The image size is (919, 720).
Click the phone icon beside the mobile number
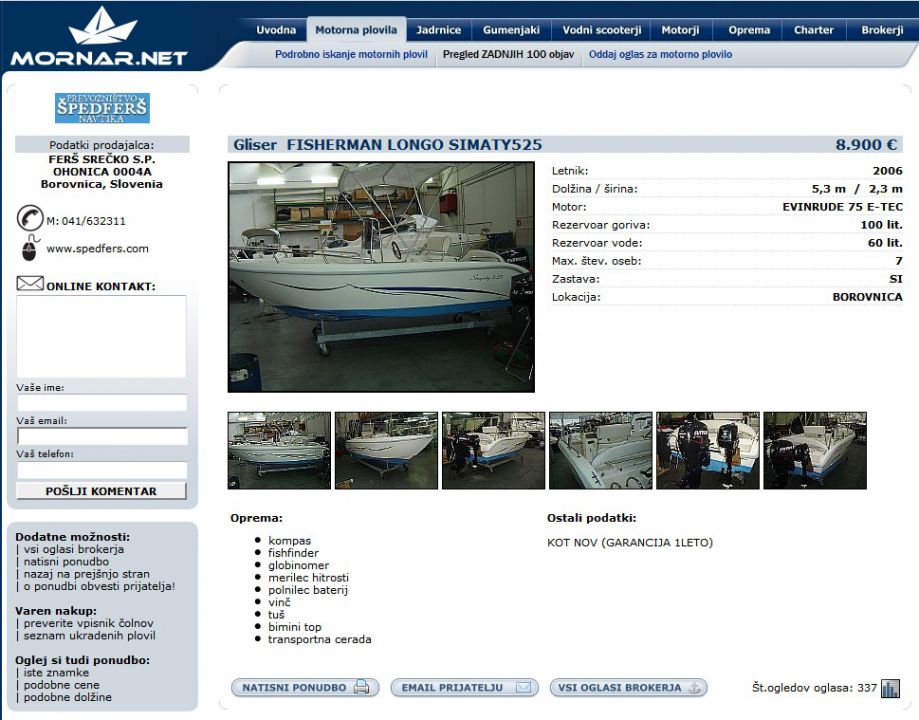(x=30, y=218)
